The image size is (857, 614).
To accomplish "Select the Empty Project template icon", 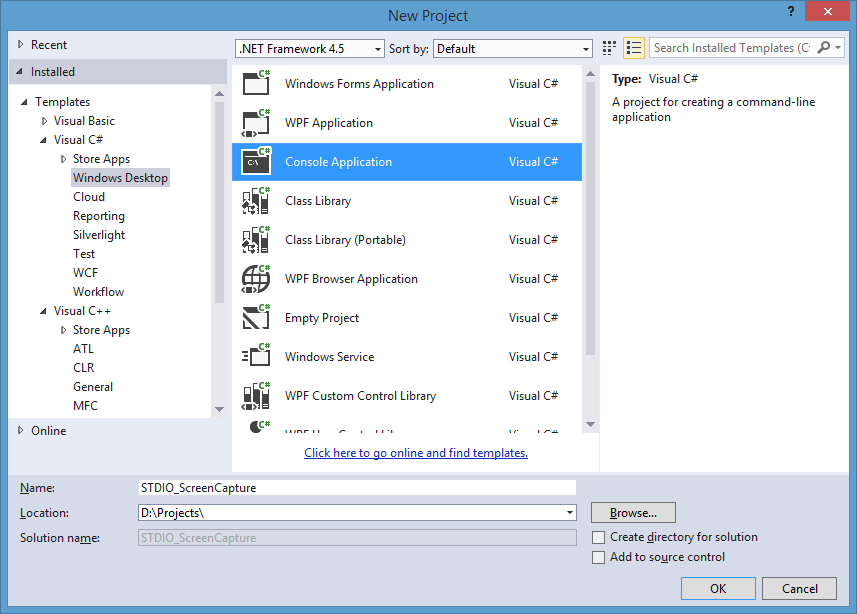I will 256,318.
